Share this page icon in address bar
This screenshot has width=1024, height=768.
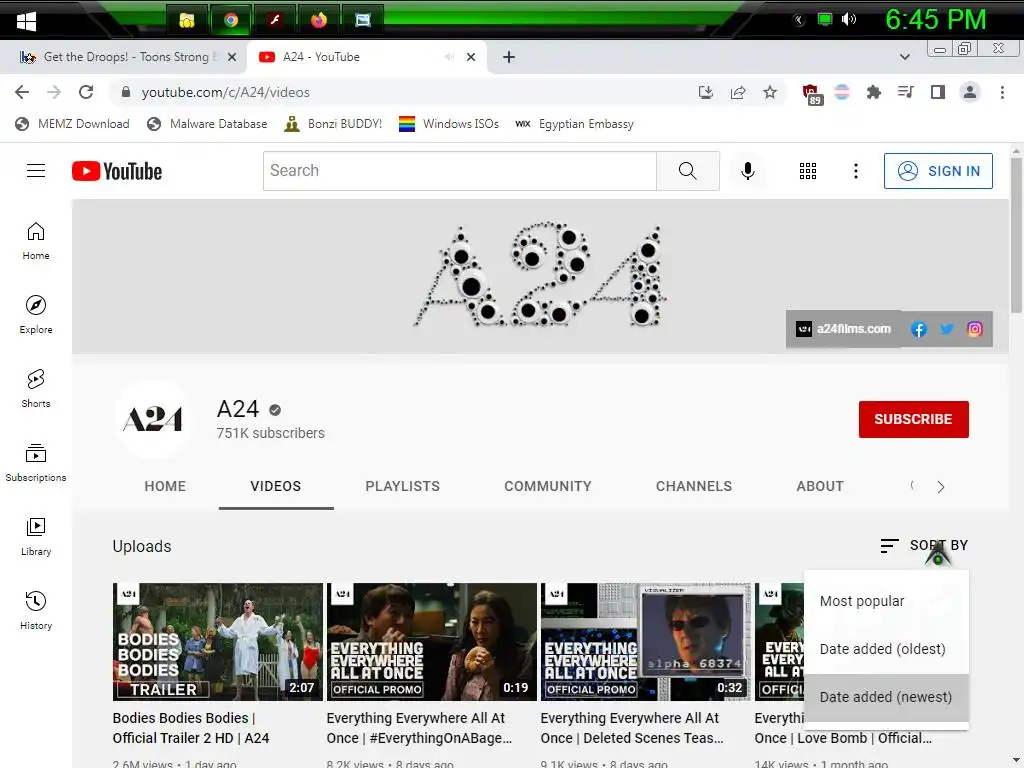738,92
